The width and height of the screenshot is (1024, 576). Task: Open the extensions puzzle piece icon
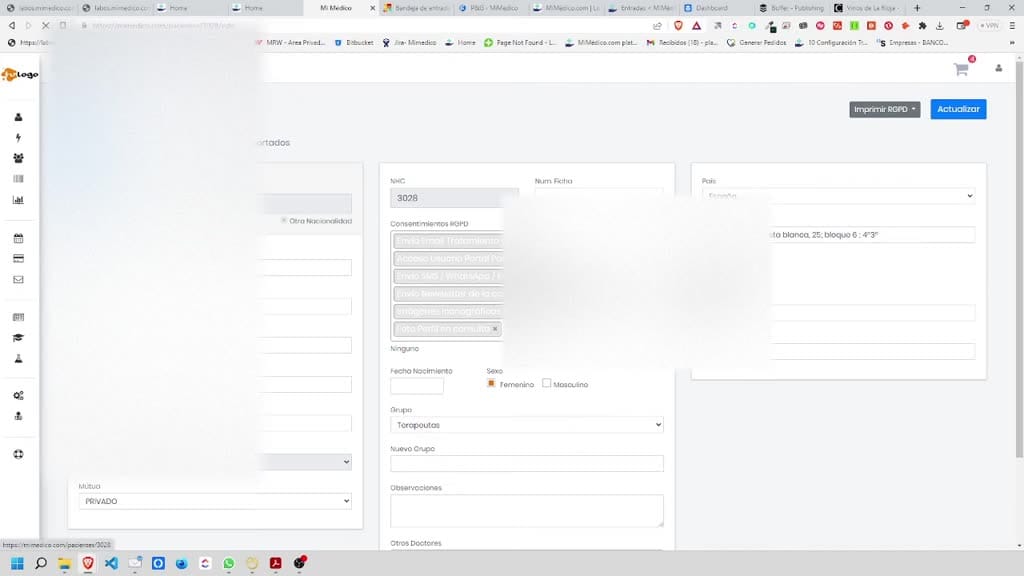[x=922, y=25]
